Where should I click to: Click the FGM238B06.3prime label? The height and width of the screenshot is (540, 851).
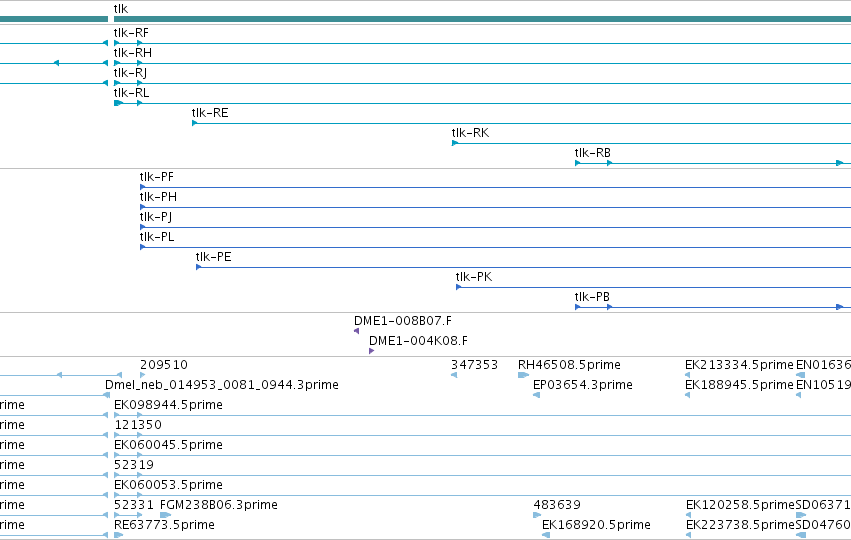[x=219, y=506]
